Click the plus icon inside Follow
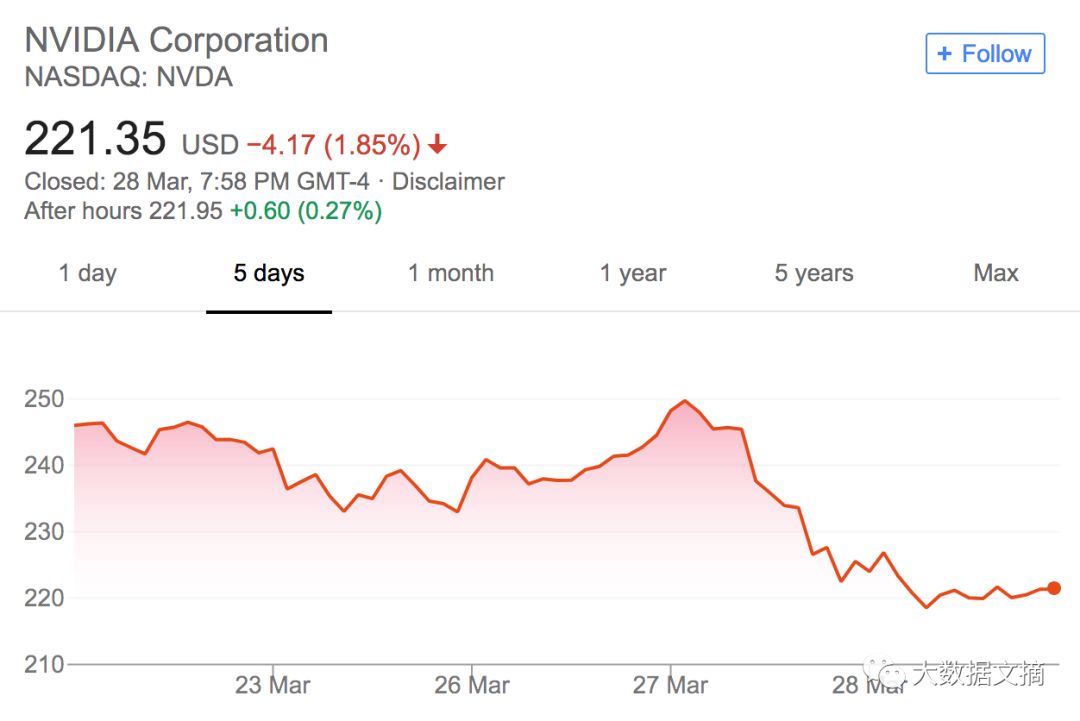This screenshot has width=1080, height=721. (944, 54)
